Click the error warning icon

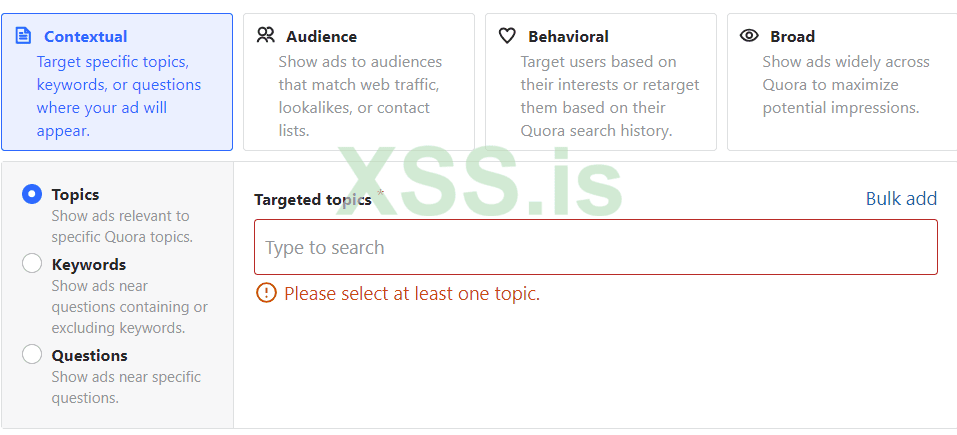pos(266,293)
